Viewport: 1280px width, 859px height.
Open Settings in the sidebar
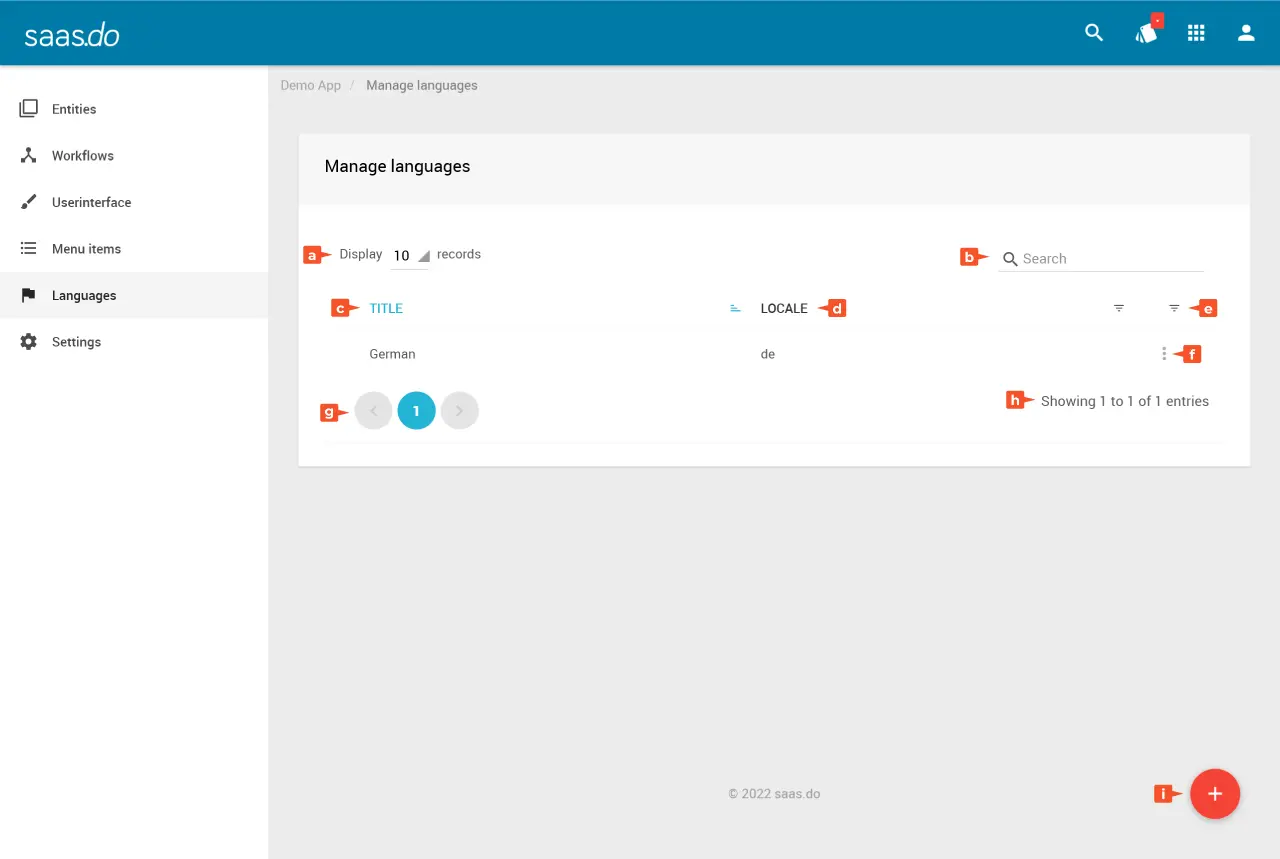click(76, 342)
